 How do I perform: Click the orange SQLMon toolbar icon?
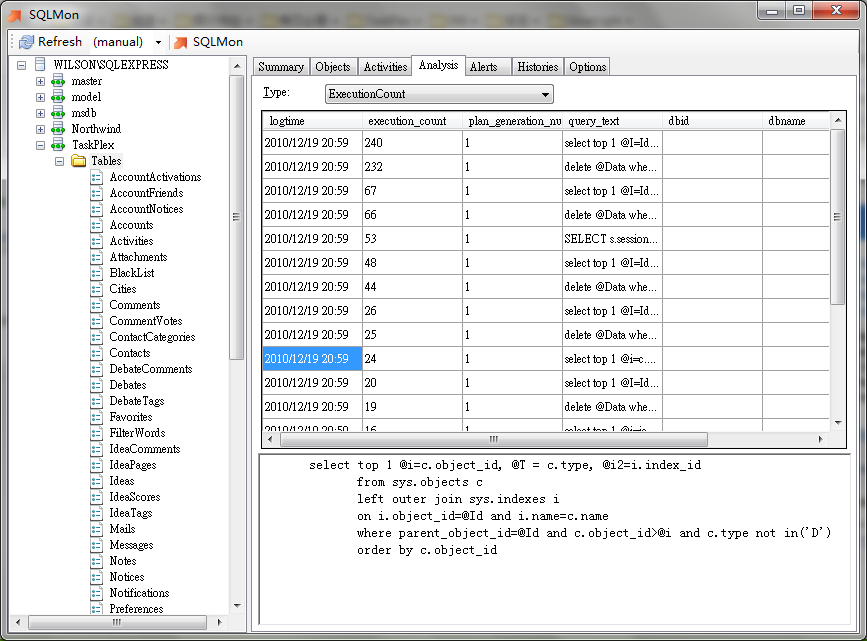pyautogui.click(x=182, y=42)
